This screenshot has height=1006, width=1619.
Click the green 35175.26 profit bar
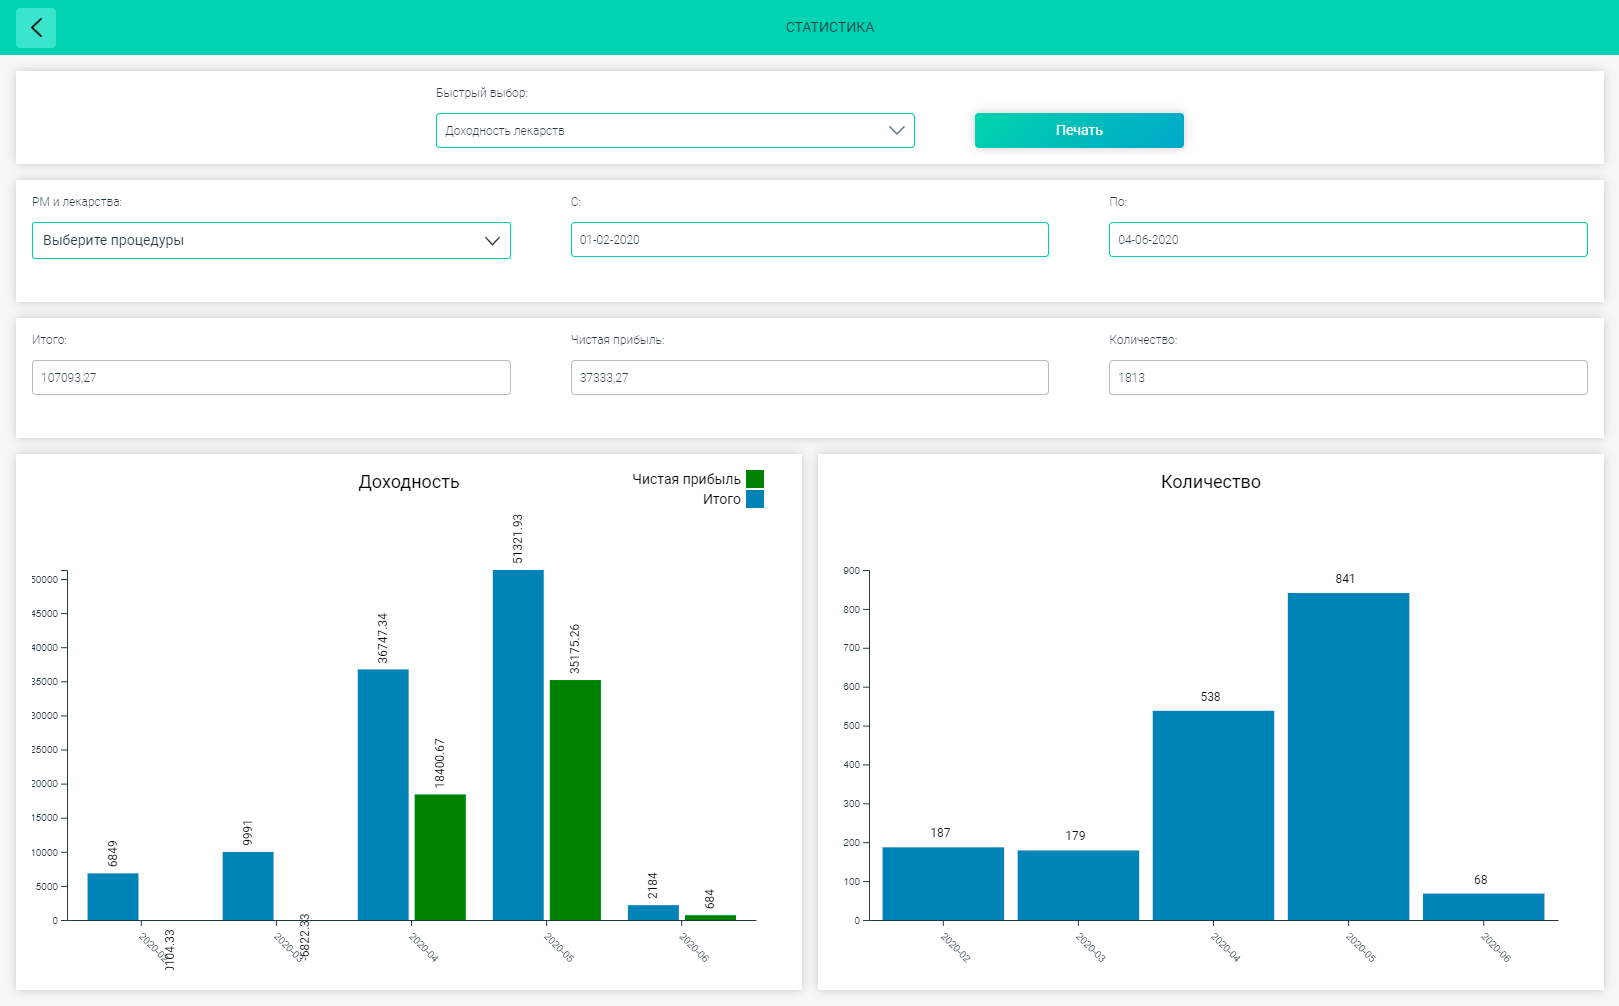[x=575, y=800]
